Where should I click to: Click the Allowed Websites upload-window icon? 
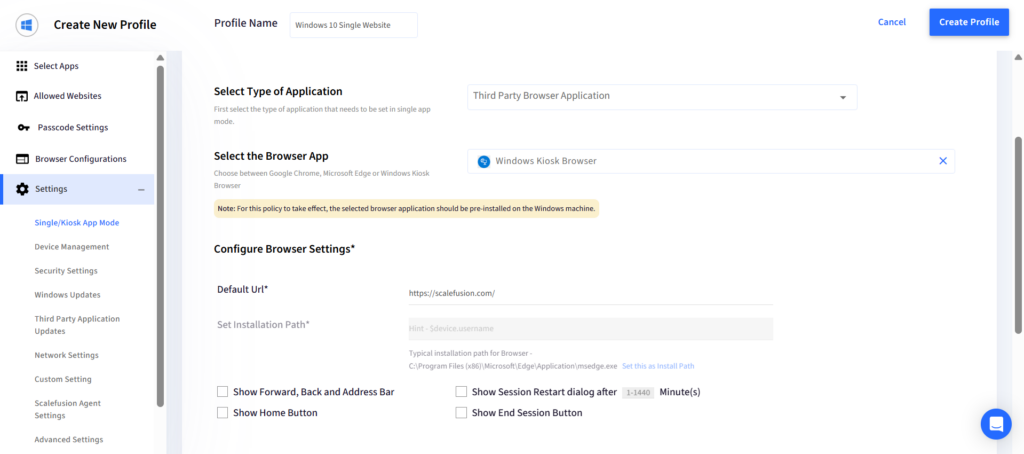tap(22, 96)
